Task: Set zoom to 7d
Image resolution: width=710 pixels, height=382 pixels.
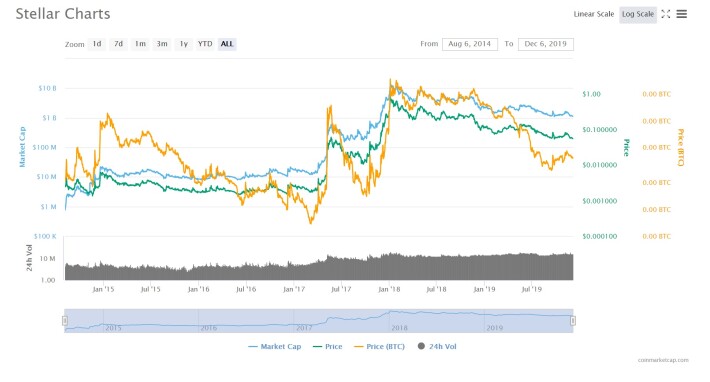Action: coord(118,44)
